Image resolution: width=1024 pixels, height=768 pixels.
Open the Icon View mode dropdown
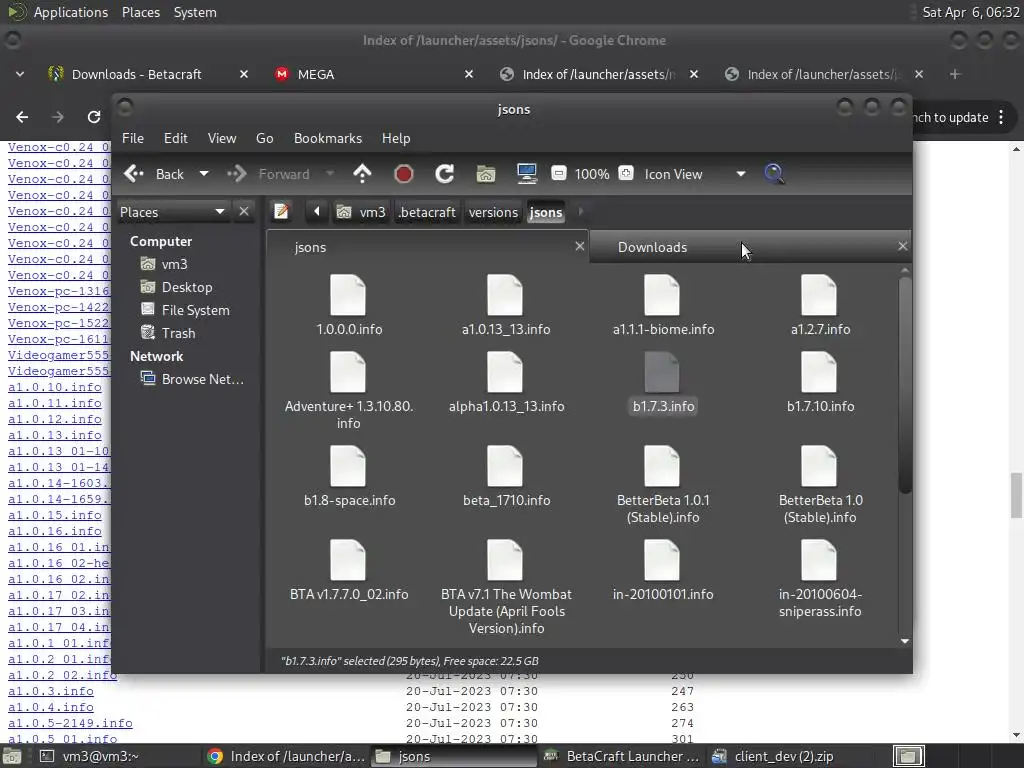[695, 174]
